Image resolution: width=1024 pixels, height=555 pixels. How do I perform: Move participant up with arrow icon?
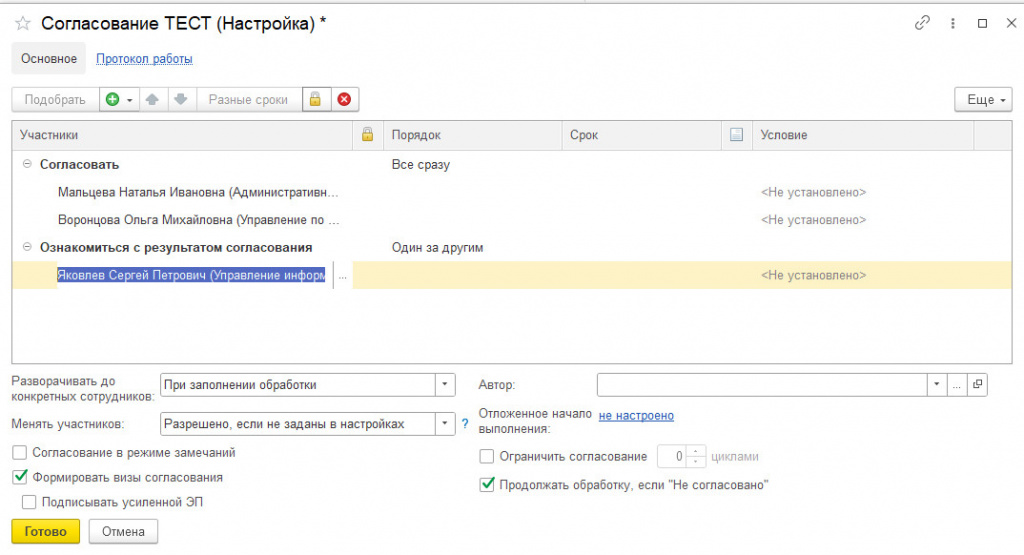coord(152,99)
